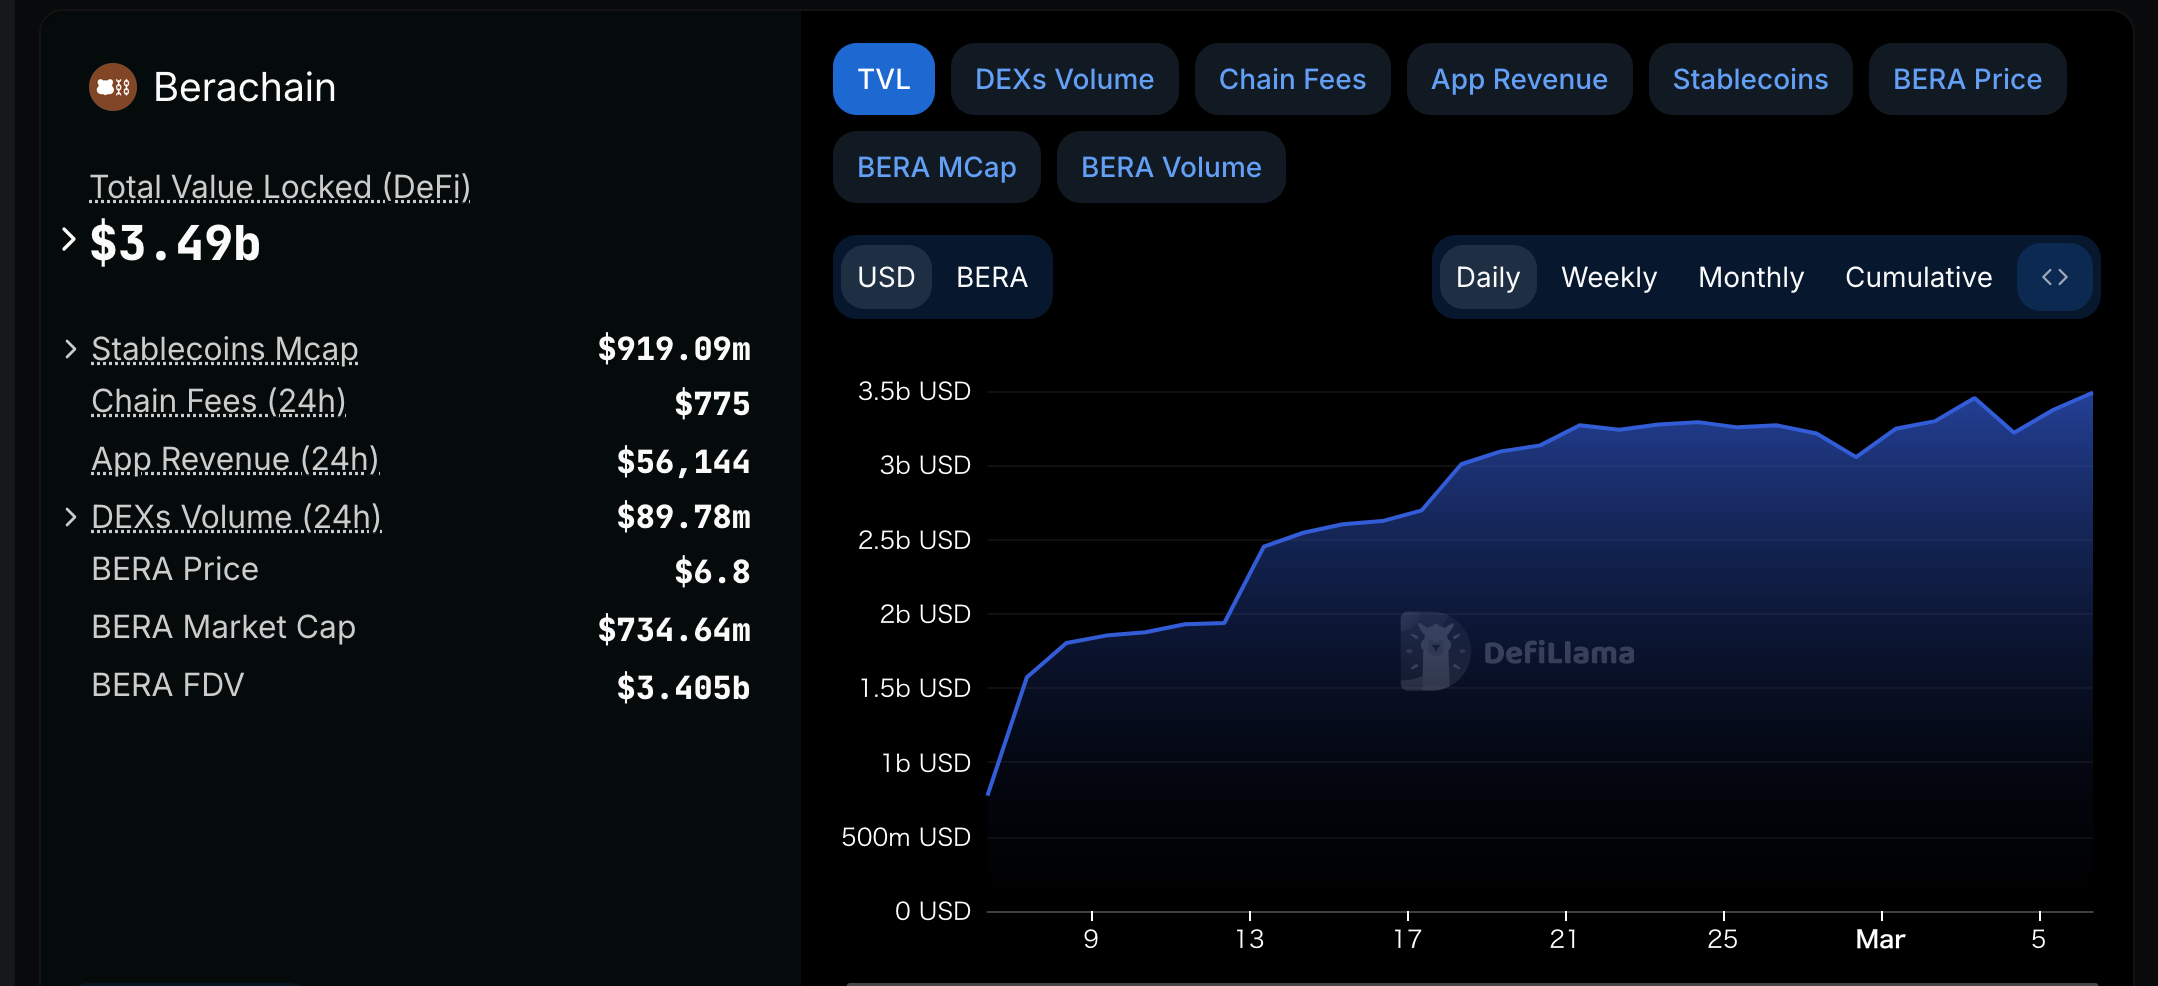Click the Stablecoins Mcap label
This screenshot has height=986, width=2158.
pos(225,349)
